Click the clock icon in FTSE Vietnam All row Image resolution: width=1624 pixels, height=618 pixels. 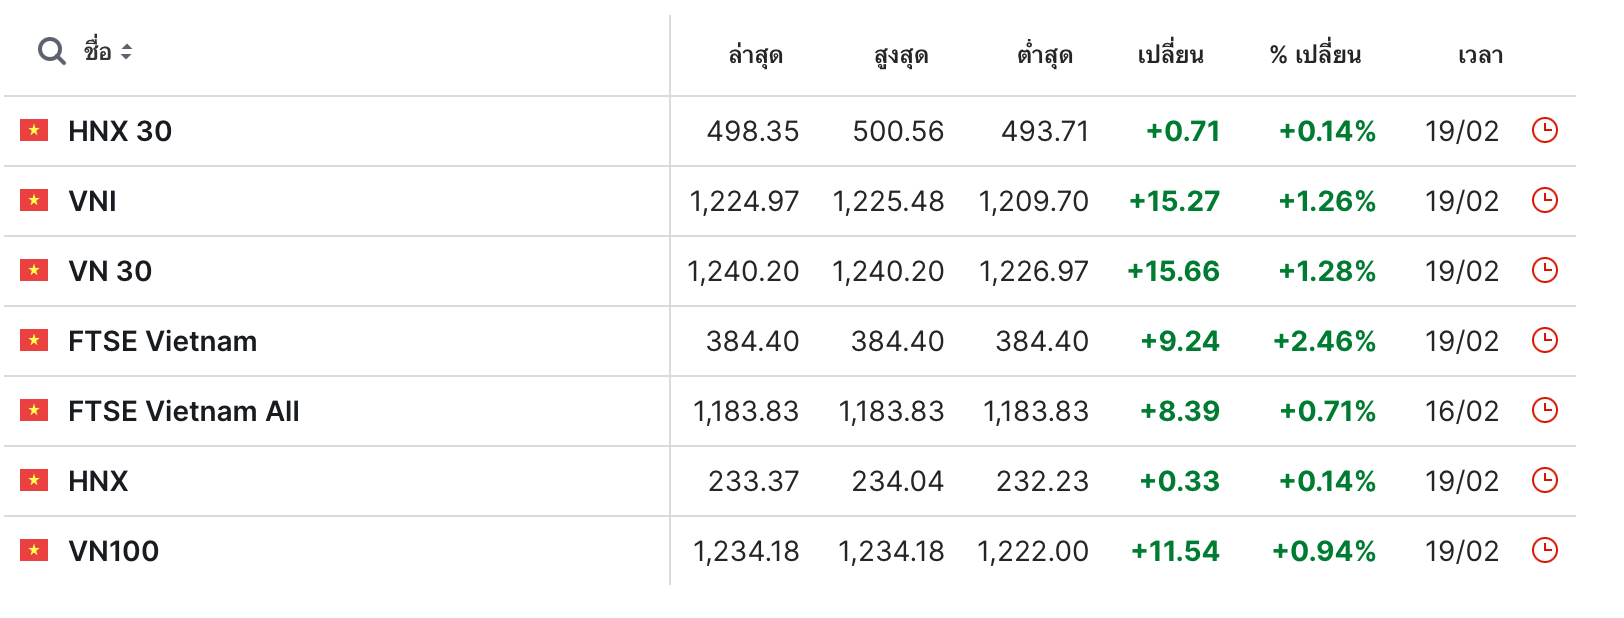[x=1545, y=410]
